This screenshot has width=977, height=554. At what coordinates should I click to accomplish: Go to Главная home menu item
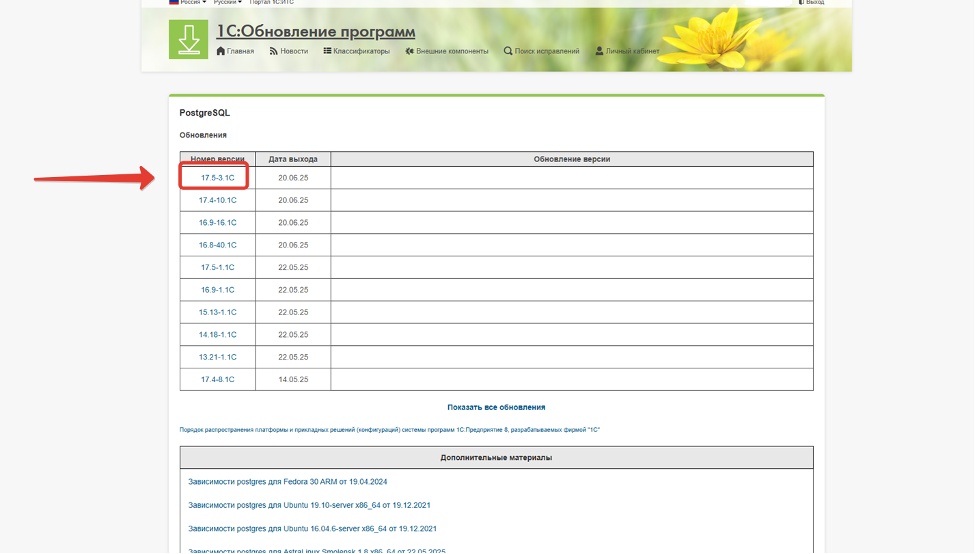click(236, 51)
